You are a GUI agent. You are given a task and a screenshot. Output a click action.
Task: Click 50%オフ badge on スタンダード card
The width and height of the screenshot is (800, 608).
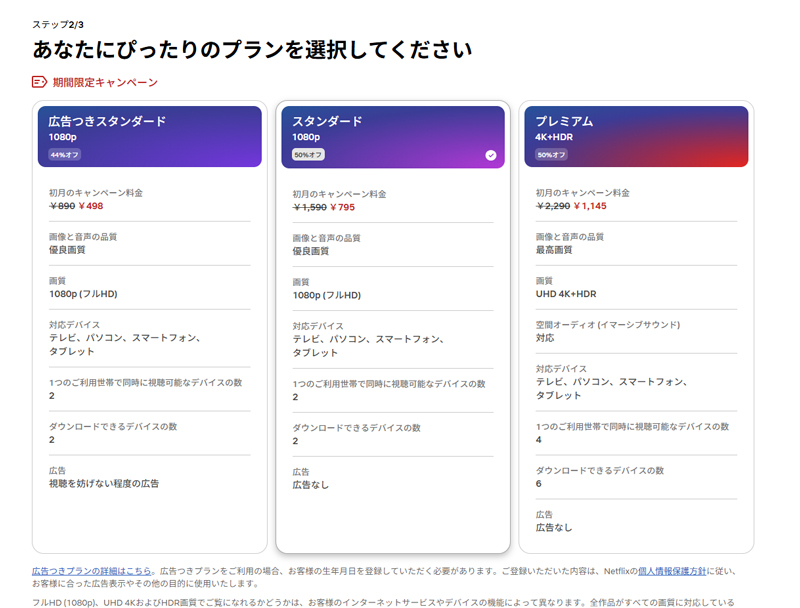(x=308, y=155)
